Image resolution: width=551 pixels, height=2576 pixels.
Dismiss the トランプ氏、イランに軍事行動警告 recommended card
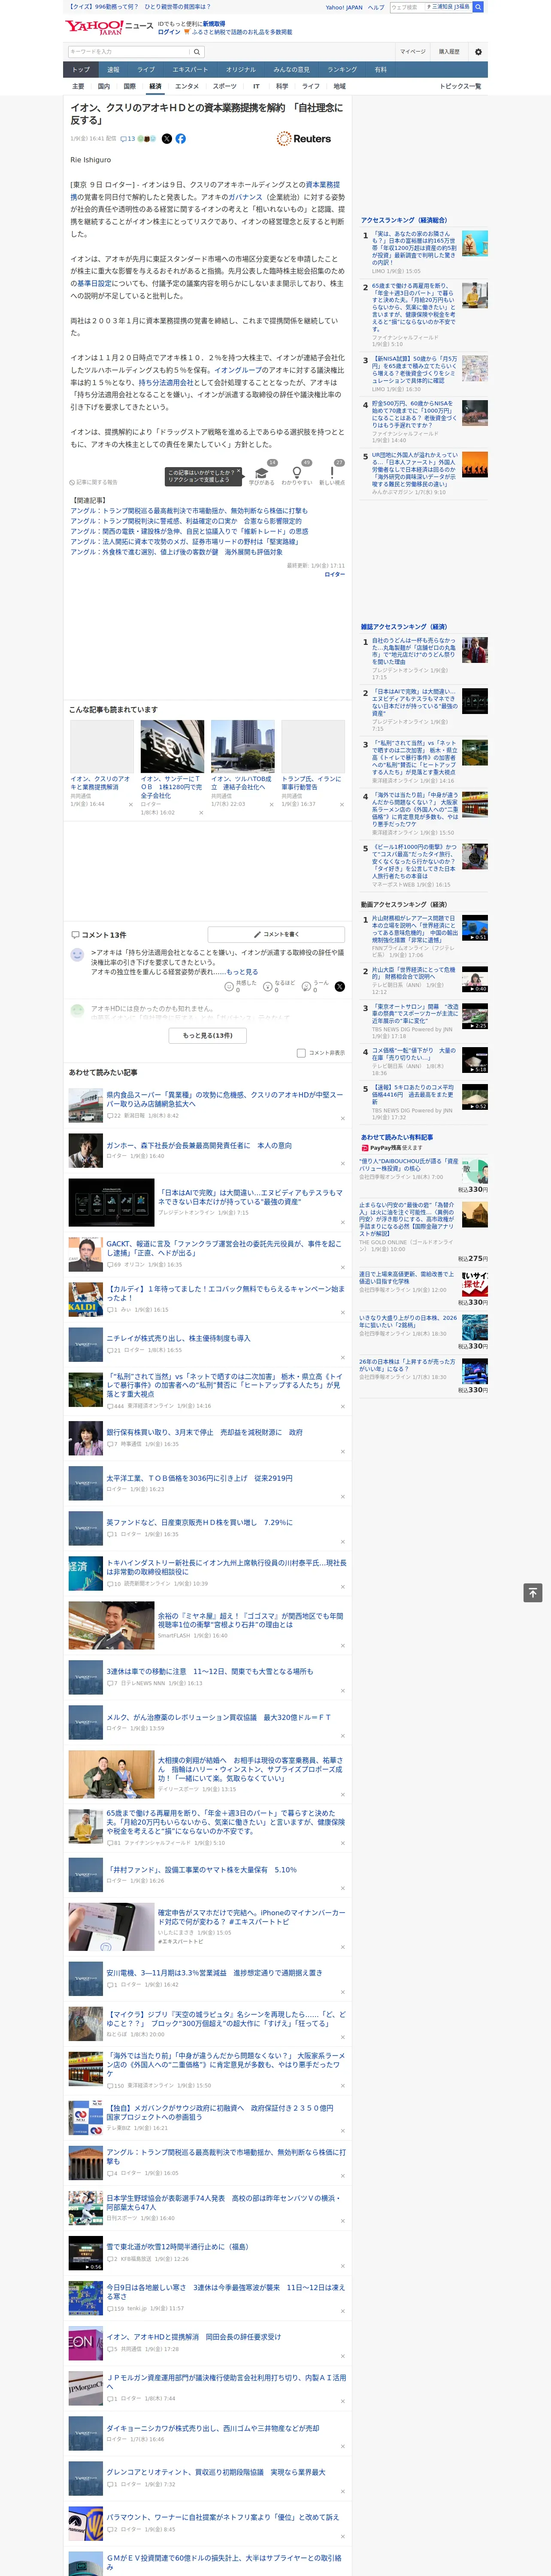[341, 804]
